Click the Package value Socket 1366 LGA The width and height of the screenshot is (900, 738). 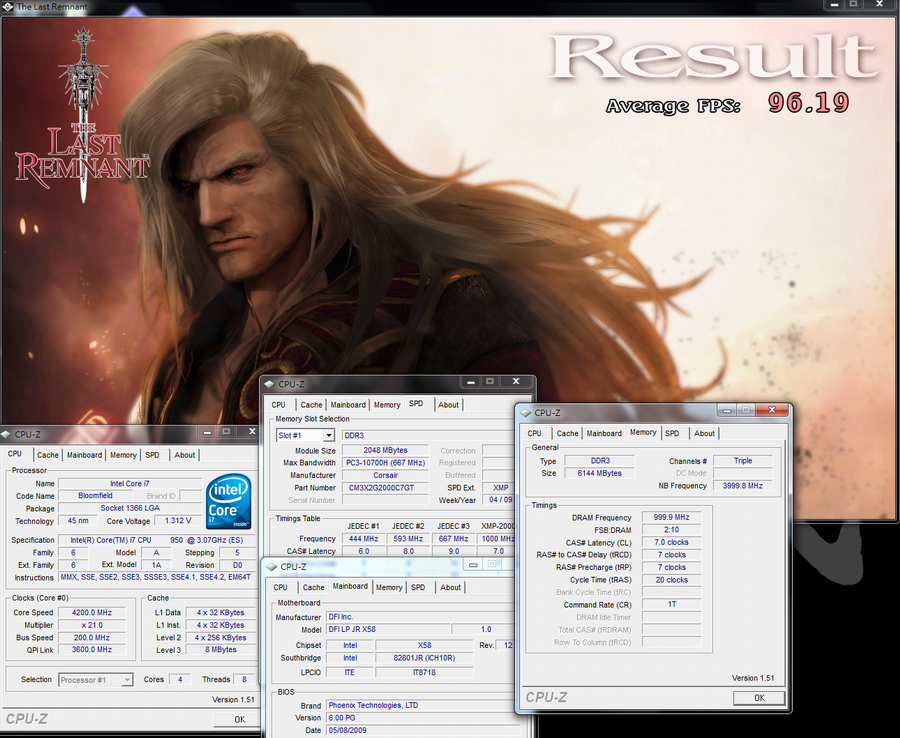pyautogui.click(x=130, y=508)
